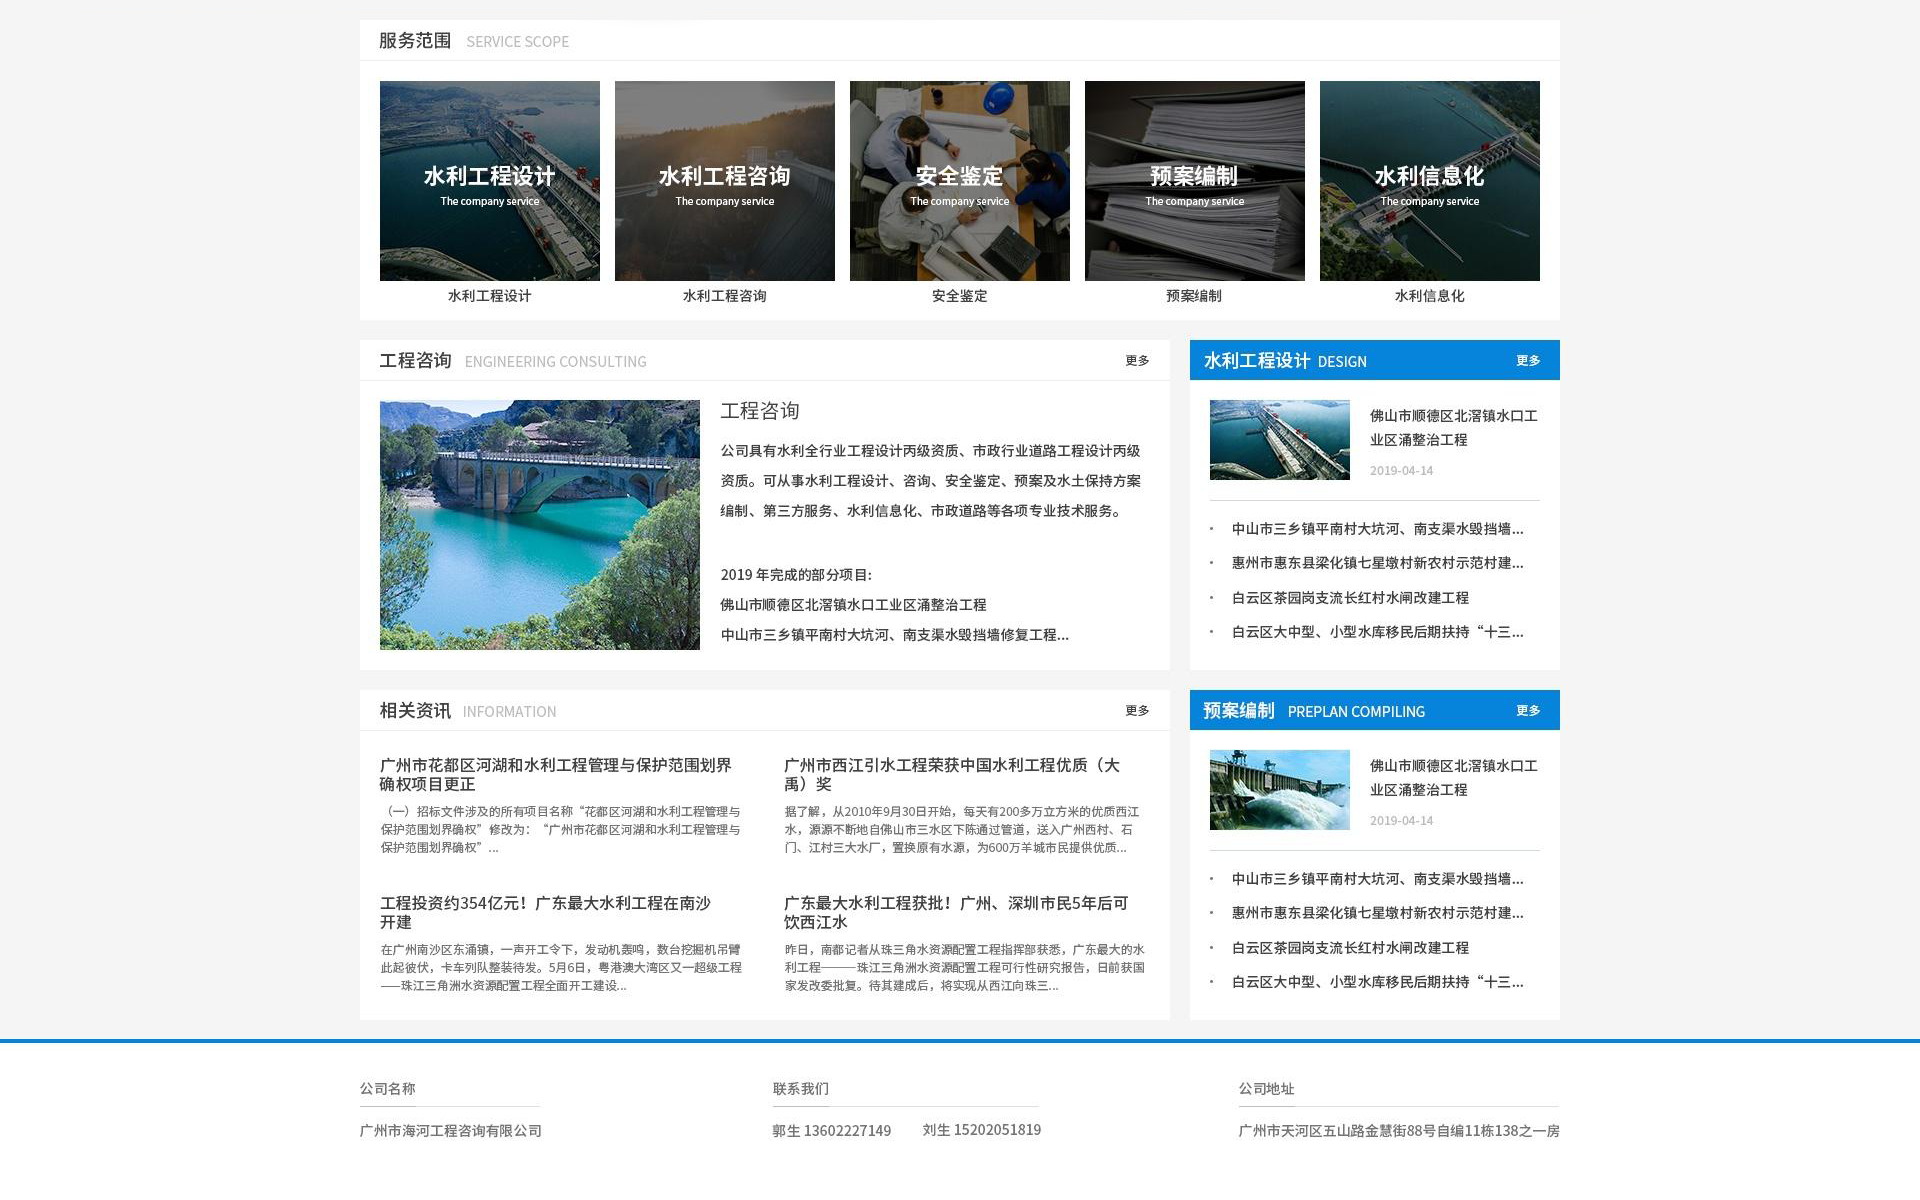This screenshot has width=1920, height=1200.
Task: Click the 安全鉴定 service image card
Action: click(959, 180)
